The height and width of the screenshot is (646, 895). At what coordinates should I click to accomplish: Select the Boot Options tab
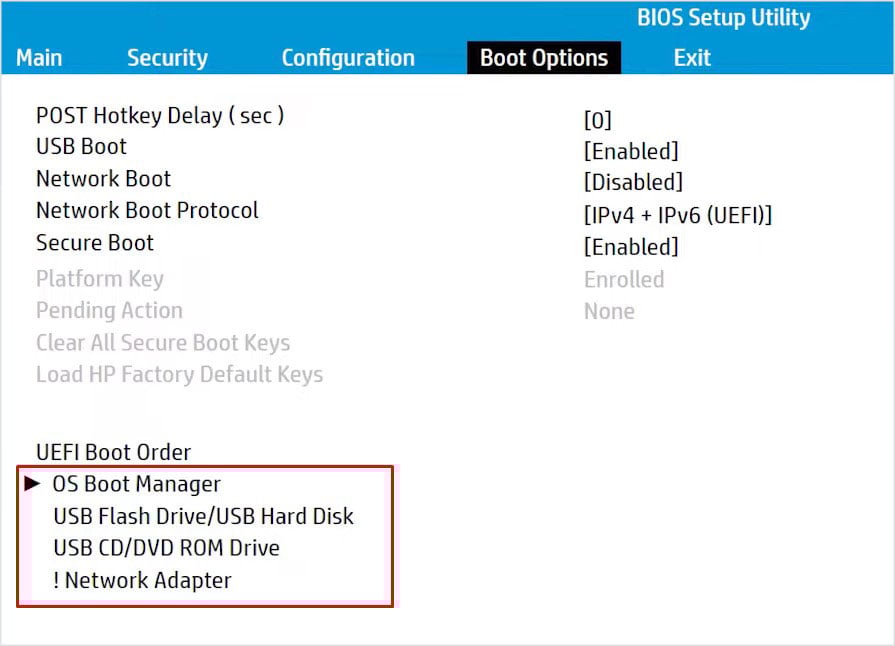pos(544,58)
